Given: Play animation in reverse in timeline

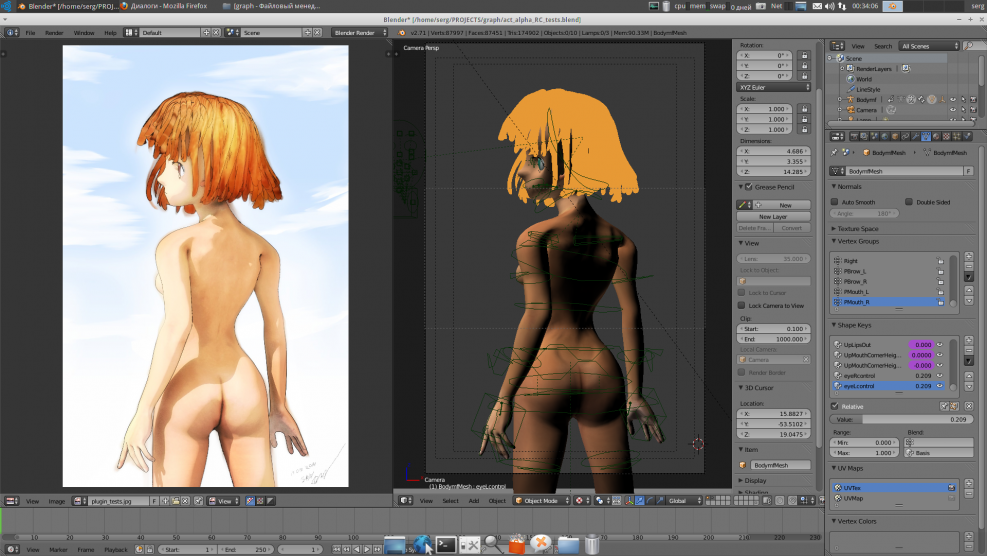Looking at the screenshot, I should (357, 550).
